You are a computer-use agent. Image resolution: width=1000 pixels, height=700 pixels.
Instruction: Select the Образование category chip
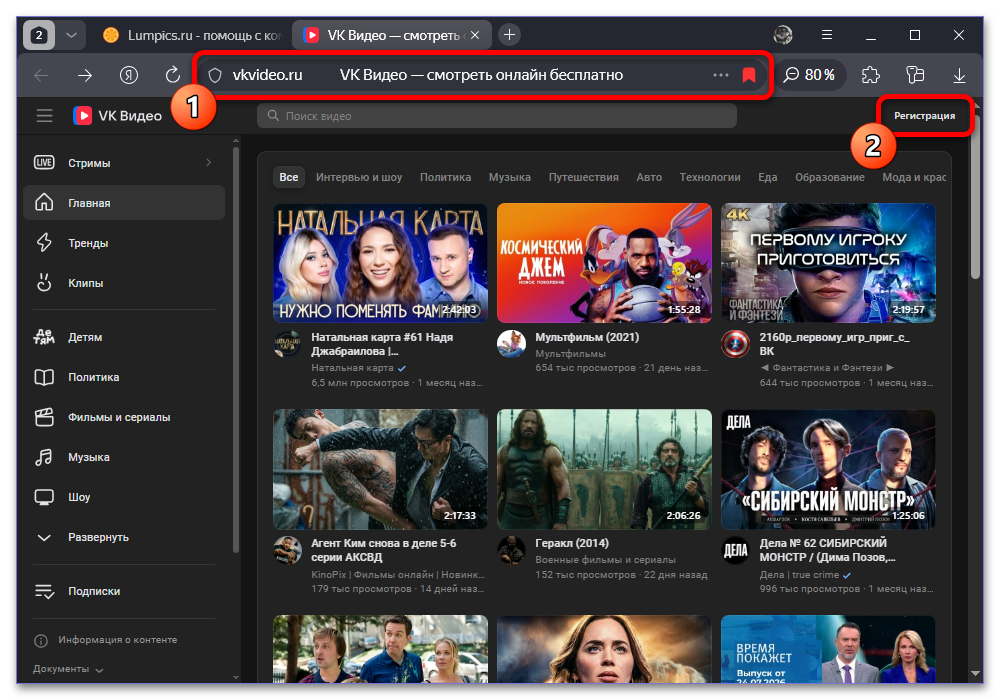pos(830,177)
